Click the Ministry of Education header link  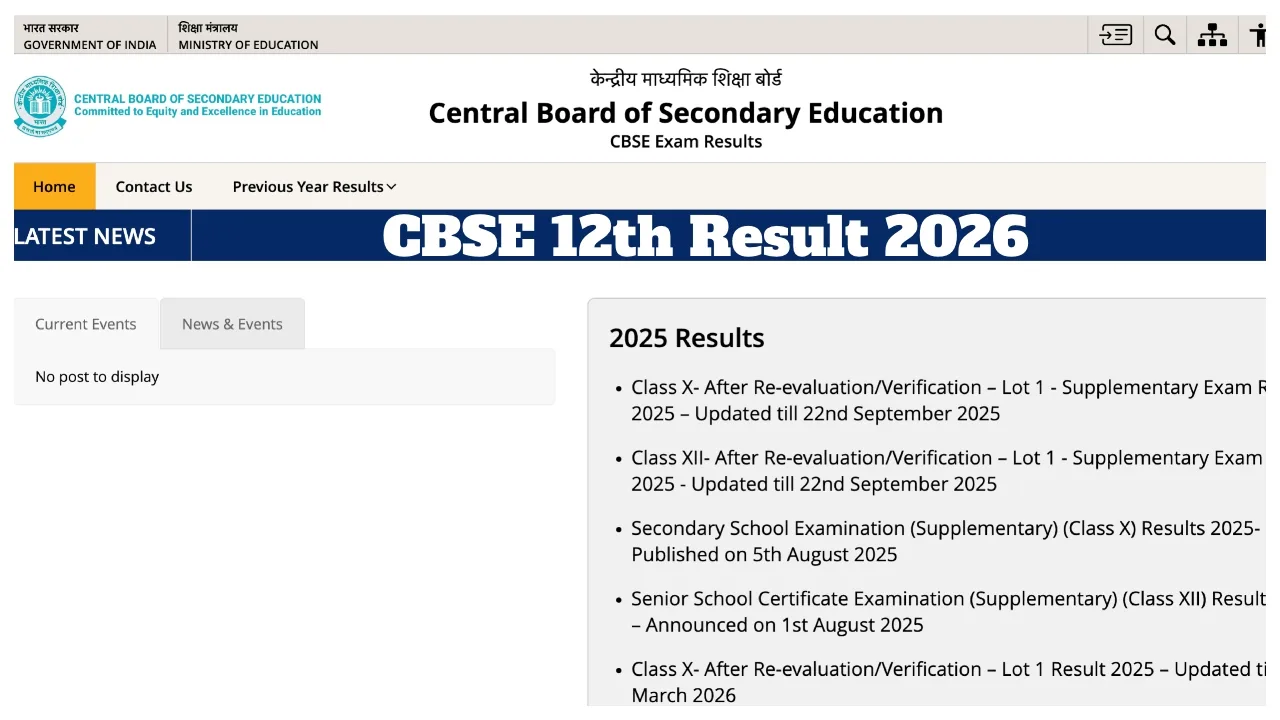[248, 36]
